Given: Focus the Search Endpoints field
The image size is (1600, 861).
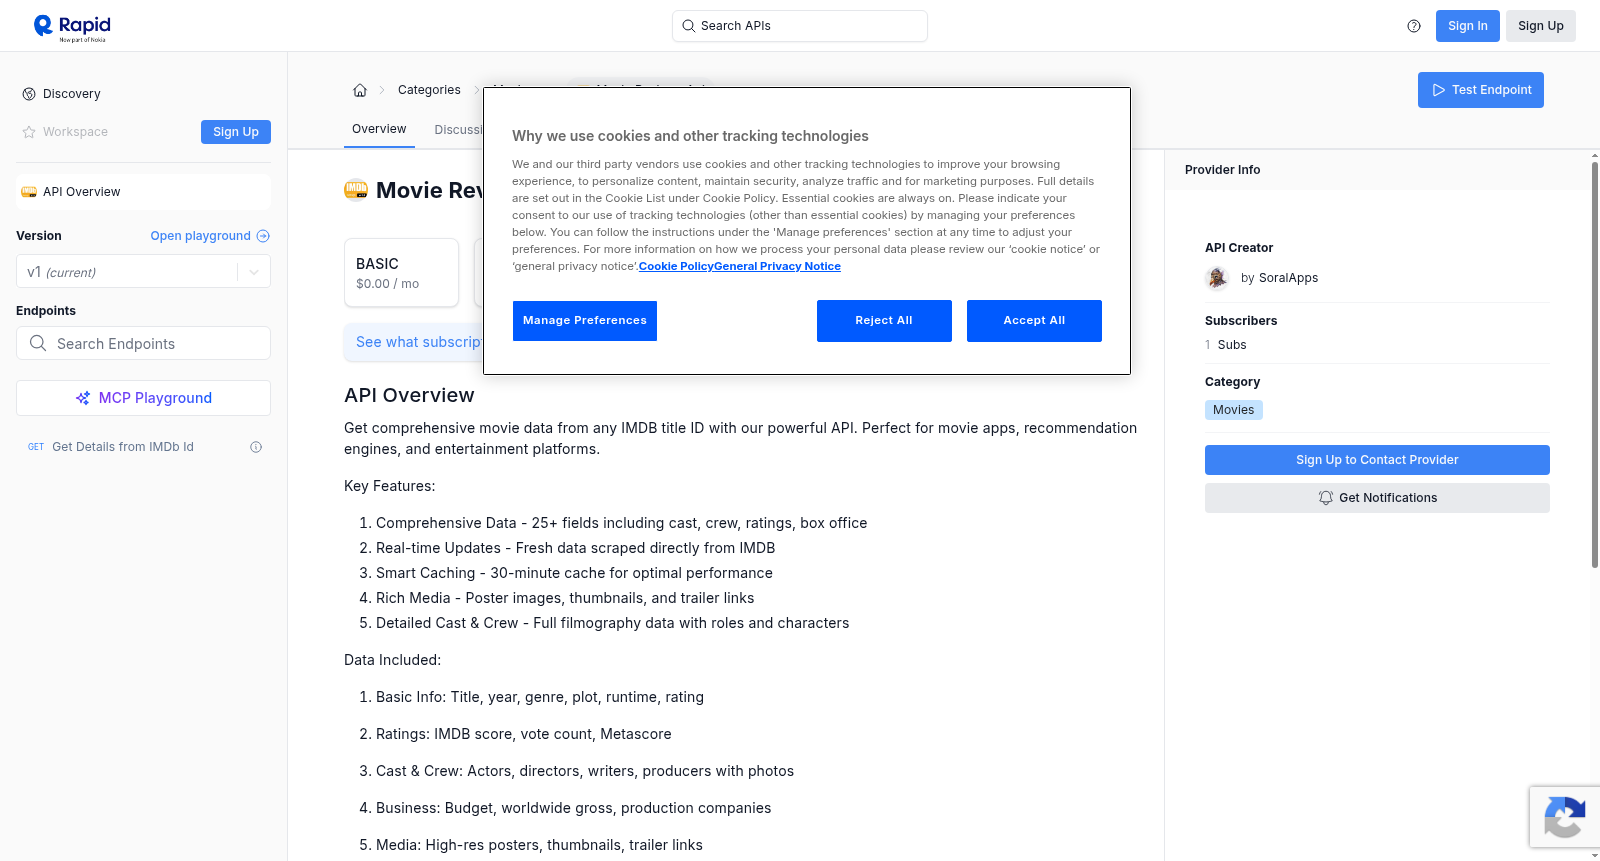Looking at the screenshot, I should (143, 343).
